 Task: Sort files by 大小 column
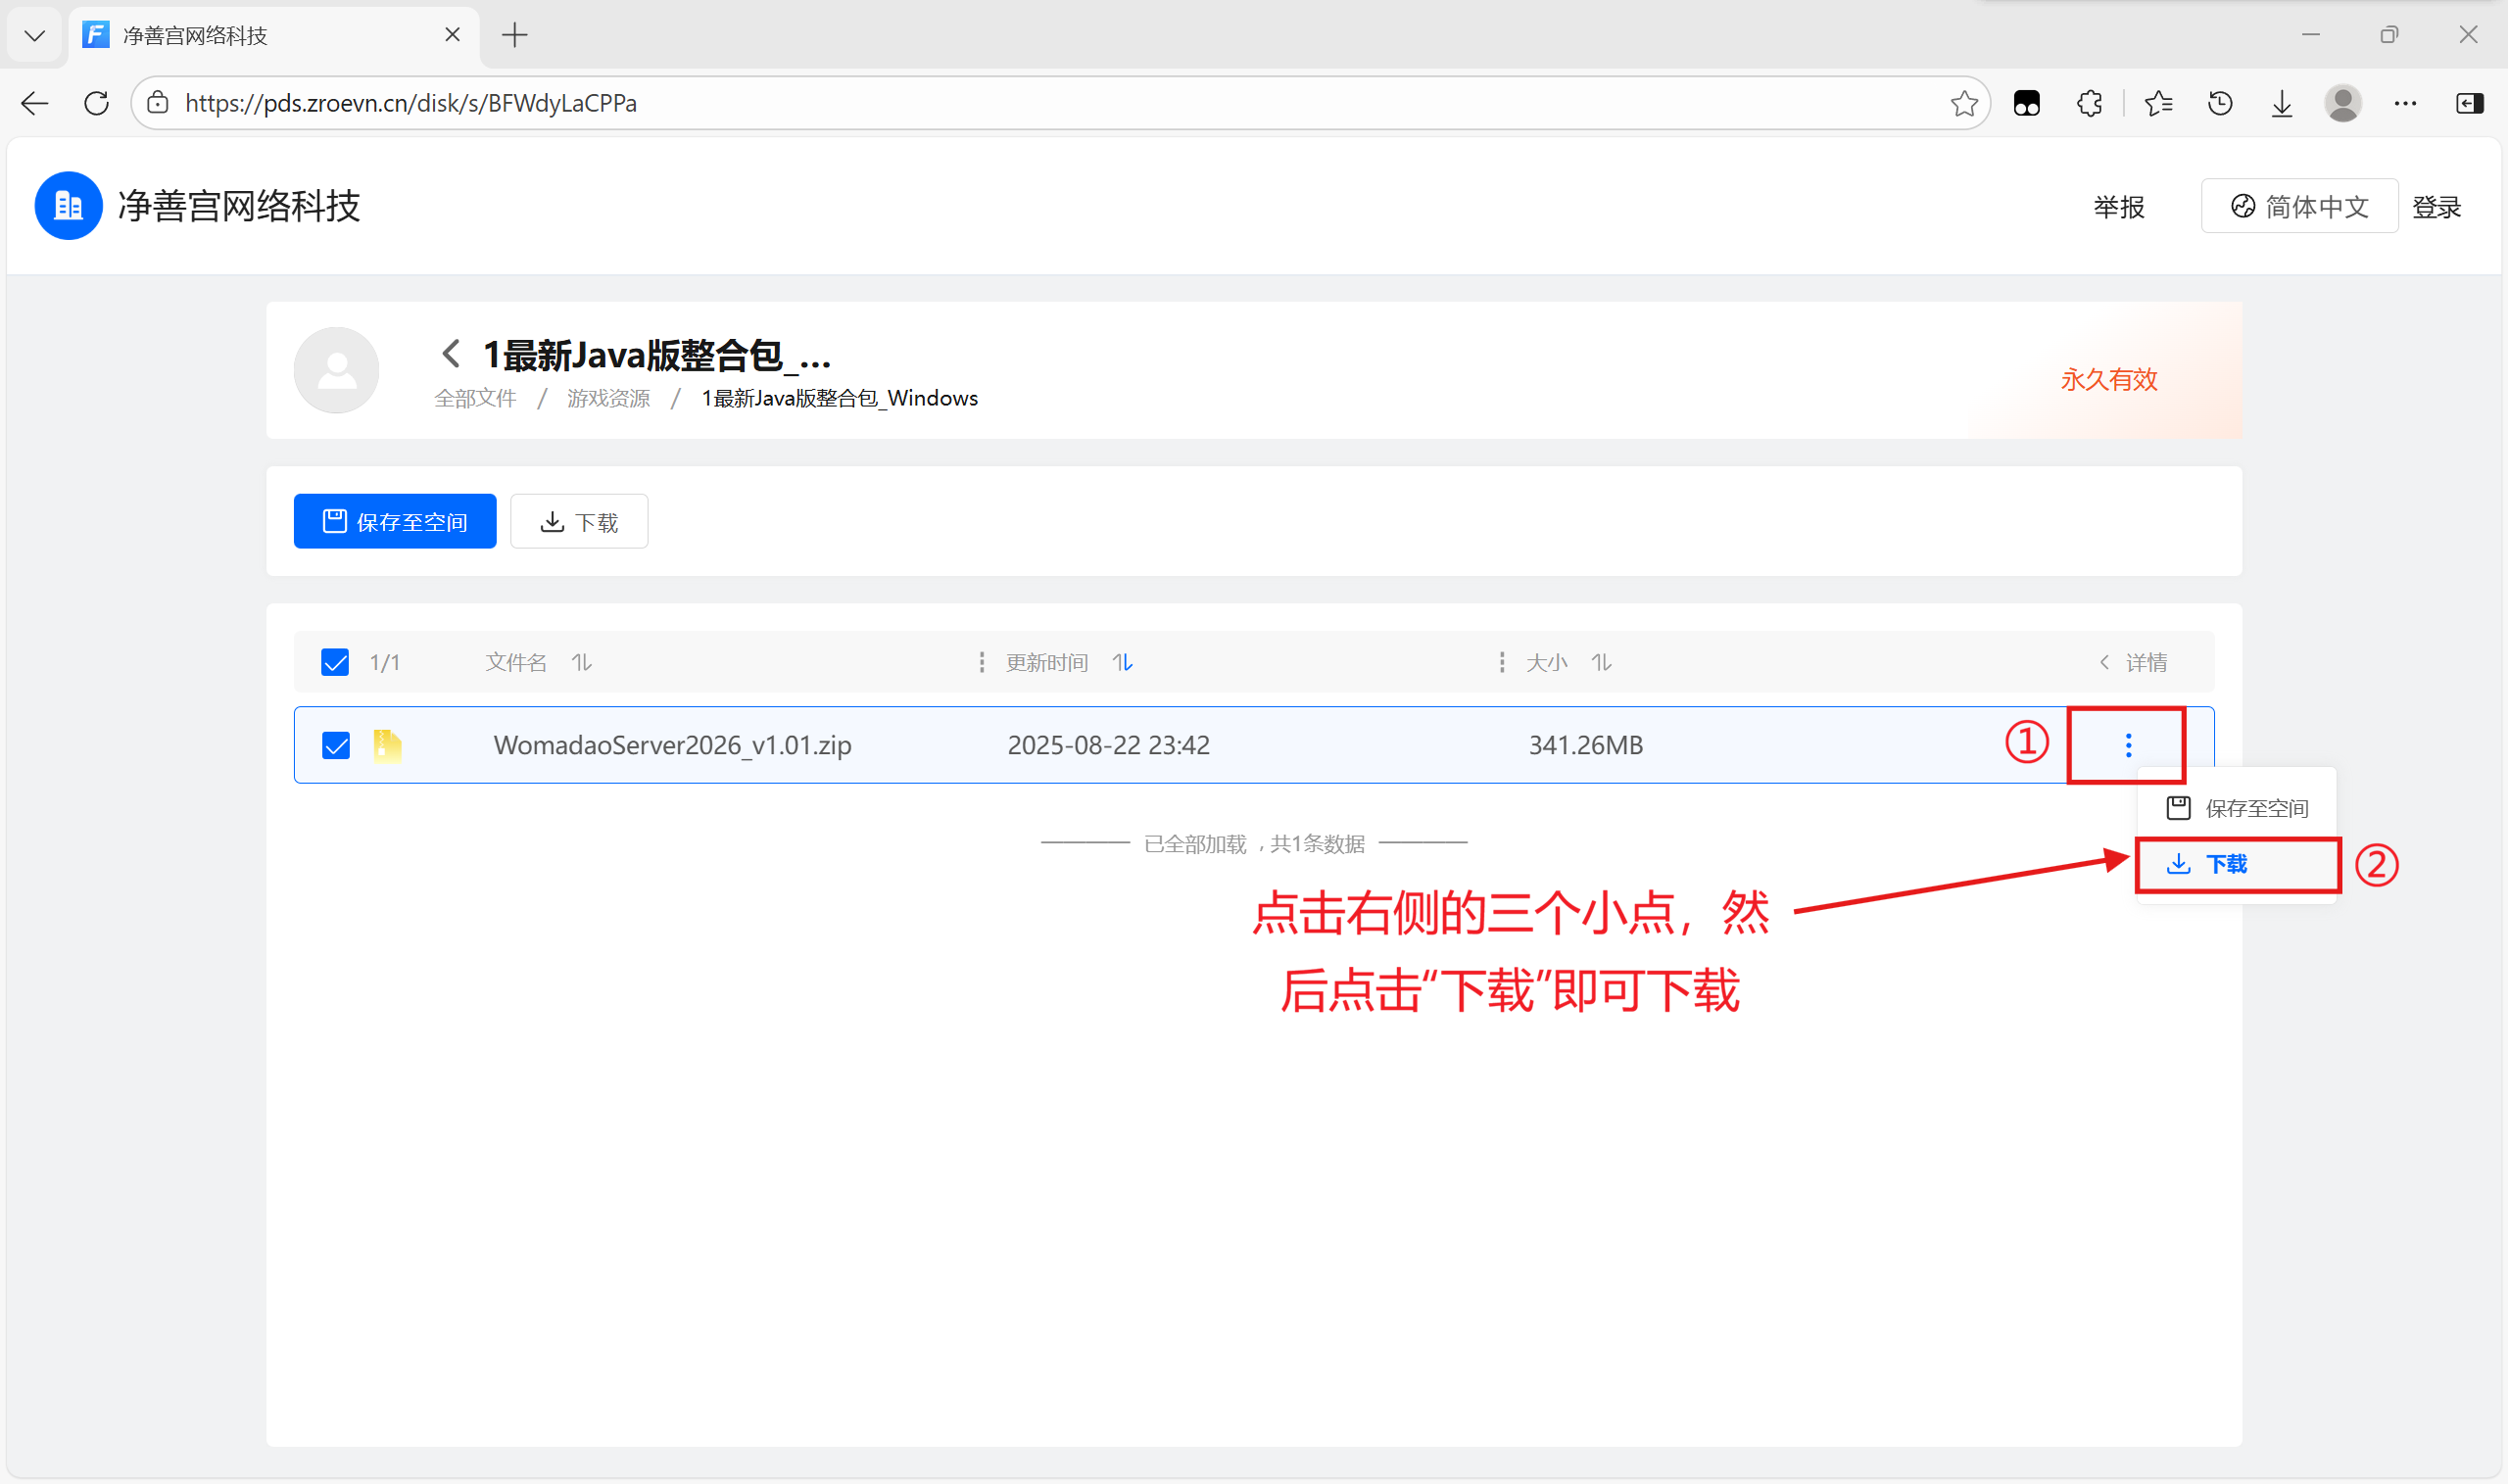pyautogui.click(x=1601, y=662)
